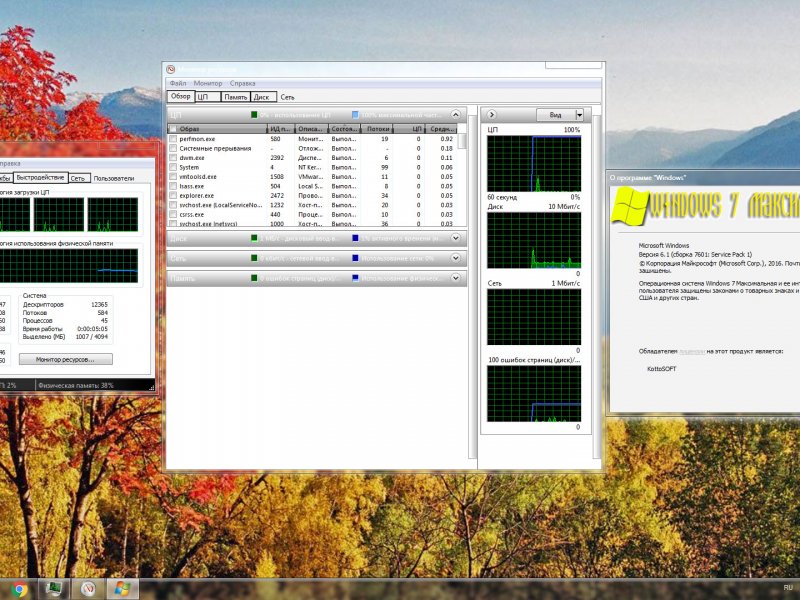800x600 pixels.
Task: Switch to the Обзор tab
Action: [x=181, y=96]
